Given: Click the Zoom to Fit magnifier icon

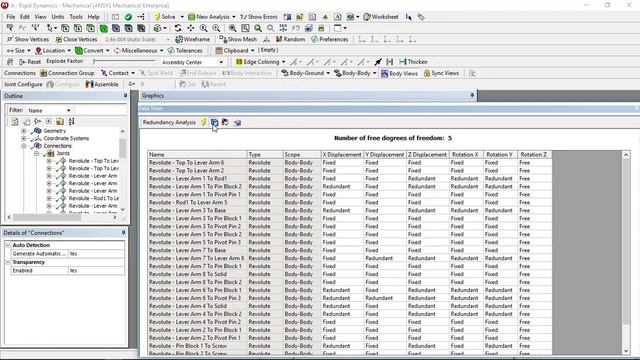Looking at the screenshot, I should click(x=258, y=28).
